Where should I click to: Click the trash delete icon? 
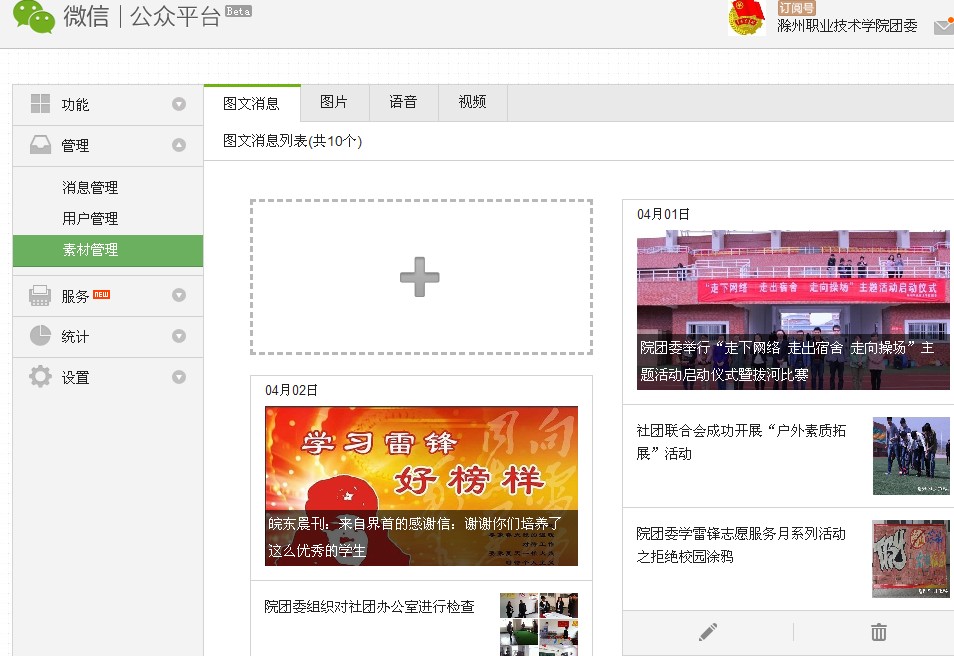(x=878, y=632)
